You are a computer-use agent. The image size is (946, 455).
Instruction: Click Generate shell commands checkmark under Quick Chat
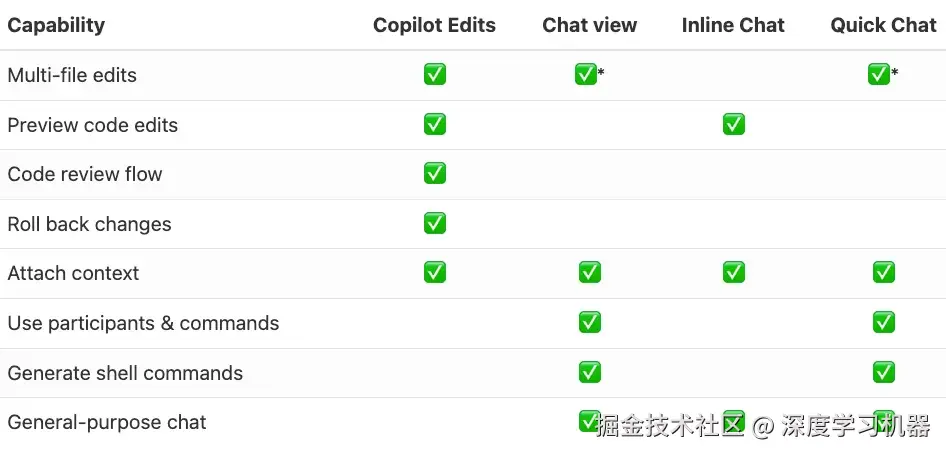(884, 372)
